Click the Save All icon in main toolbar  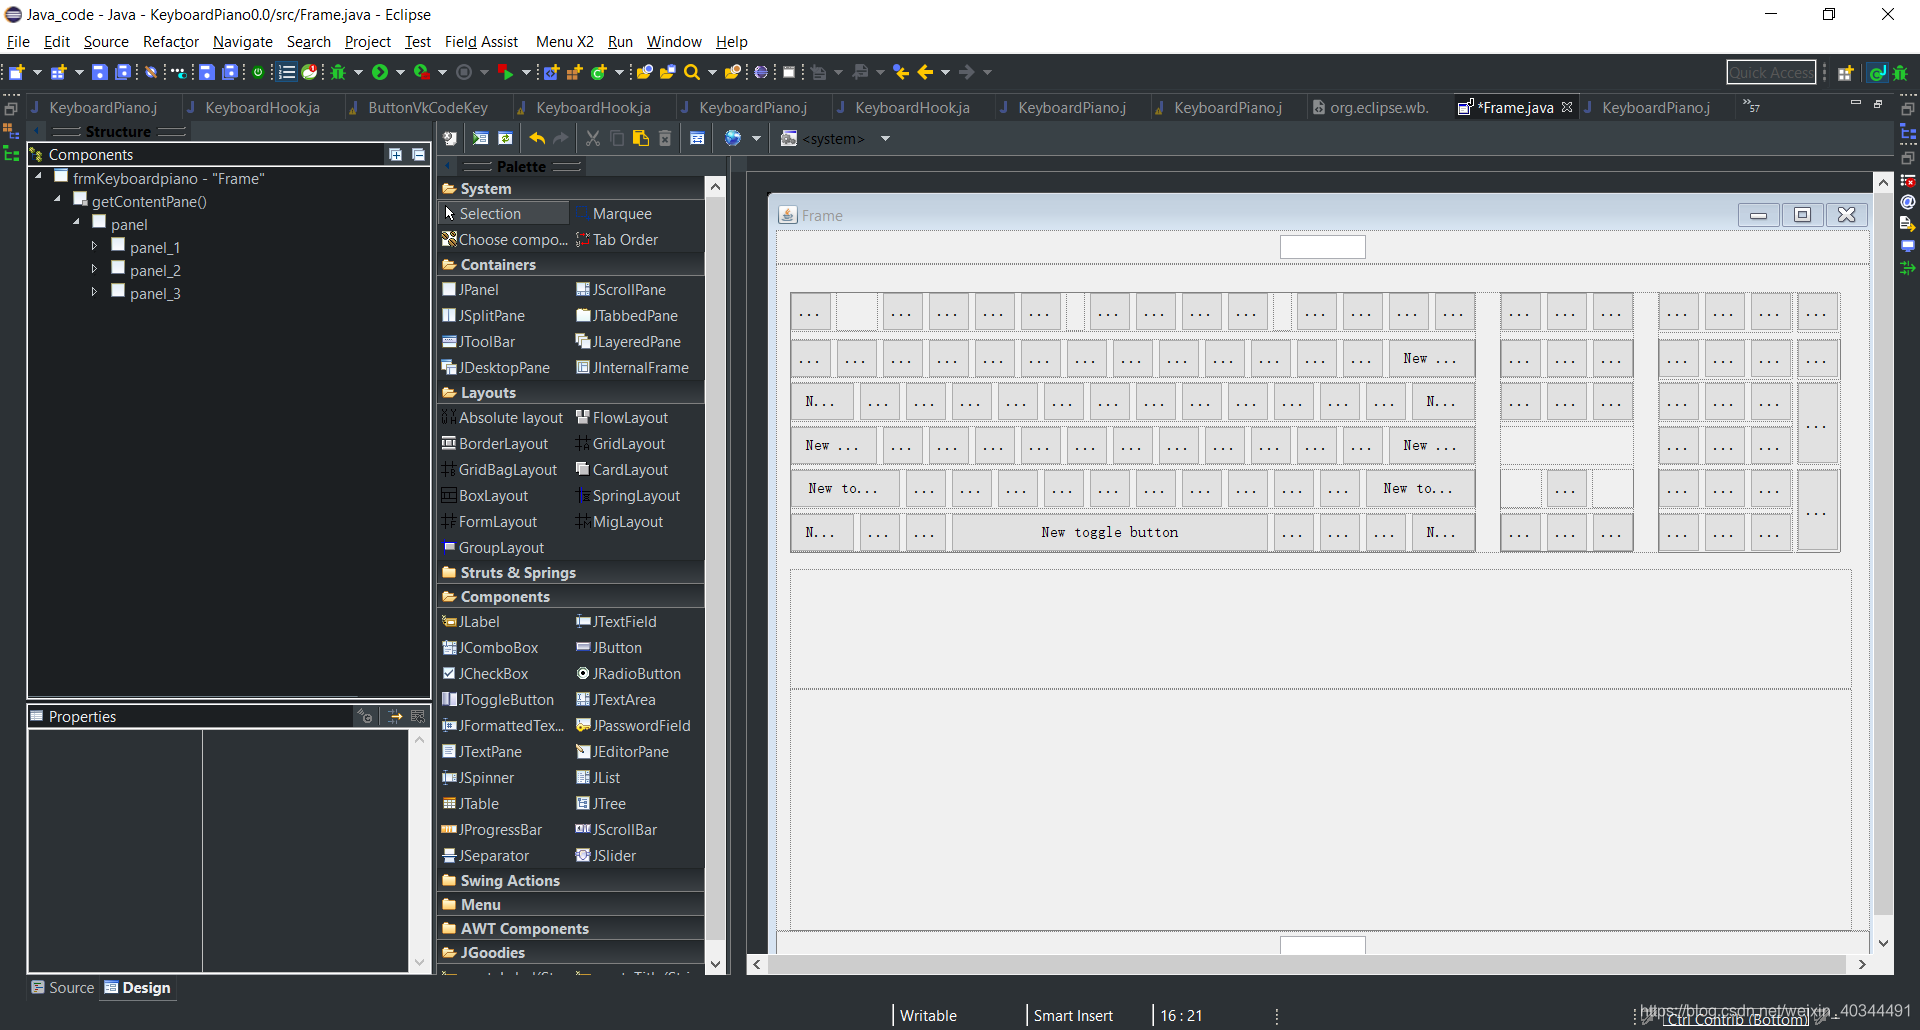tap(123, 72)
